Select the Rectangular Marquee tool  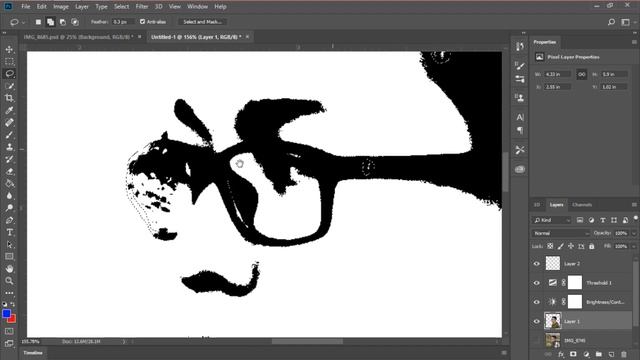pos(9,62)
